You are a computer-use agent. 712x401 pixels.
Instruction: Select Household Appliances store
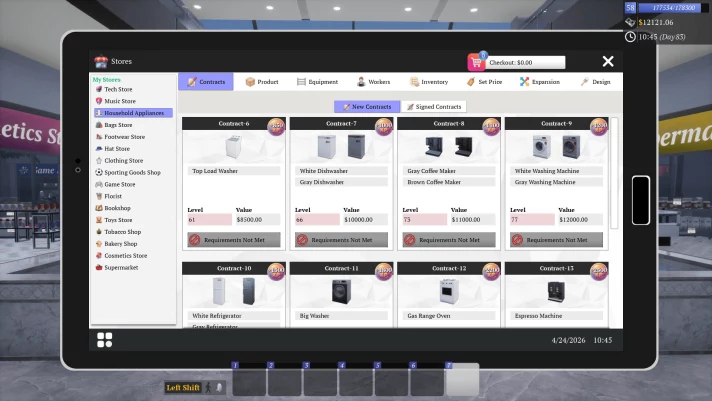coord(133,113)
